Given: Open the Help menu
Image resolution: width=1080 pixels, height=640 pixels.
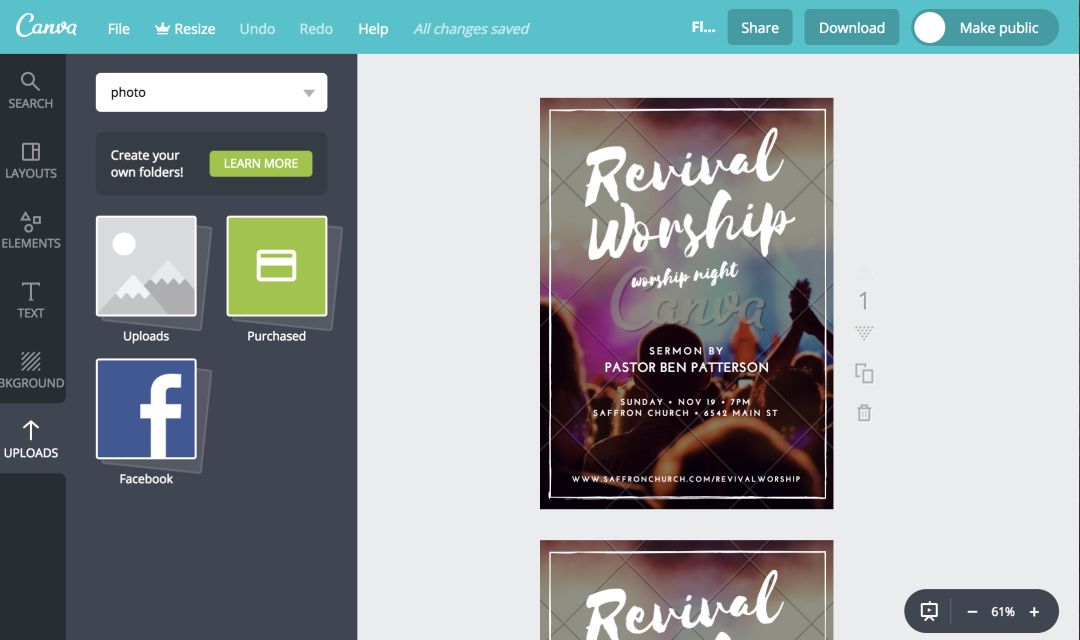Looking at the screenshot, I should [x=373, y=29].
